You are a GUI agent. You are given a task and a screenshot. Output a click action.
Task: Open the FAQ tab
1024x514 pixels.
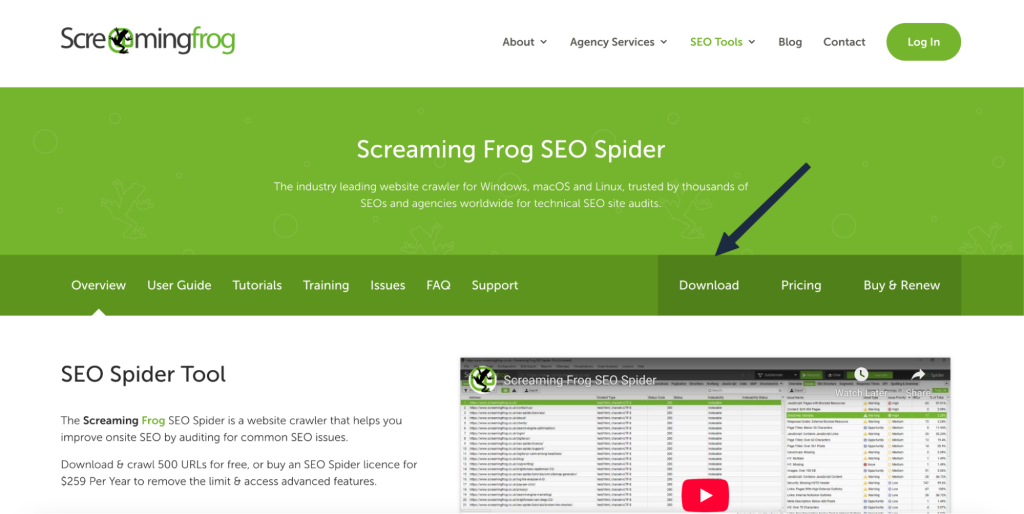(x=438, y=285)
